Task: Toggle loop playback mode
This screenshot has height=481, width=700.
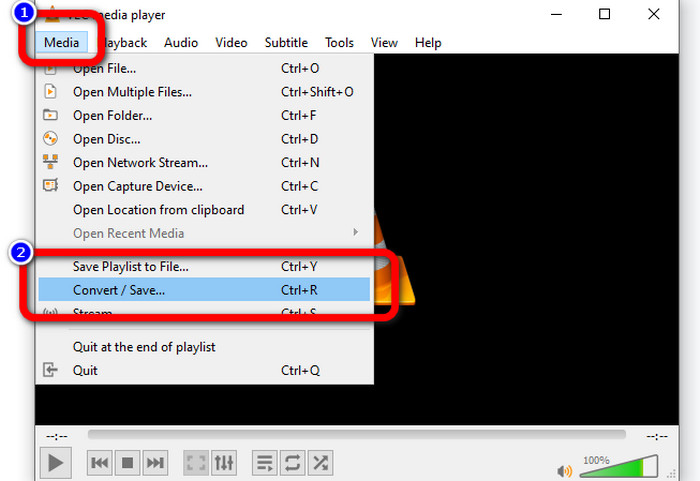Action: (x=292, y=463)
